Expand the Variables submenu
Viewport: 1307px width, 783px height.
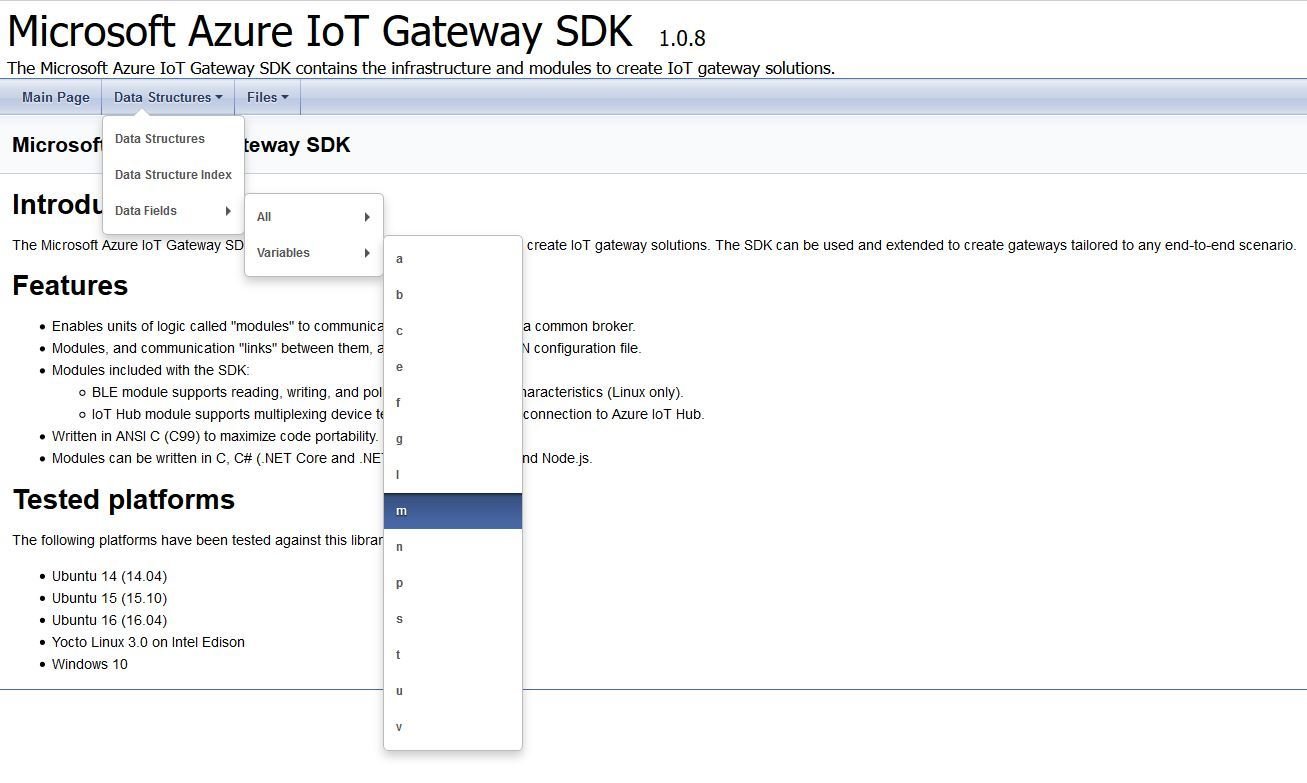click(314, 253)
